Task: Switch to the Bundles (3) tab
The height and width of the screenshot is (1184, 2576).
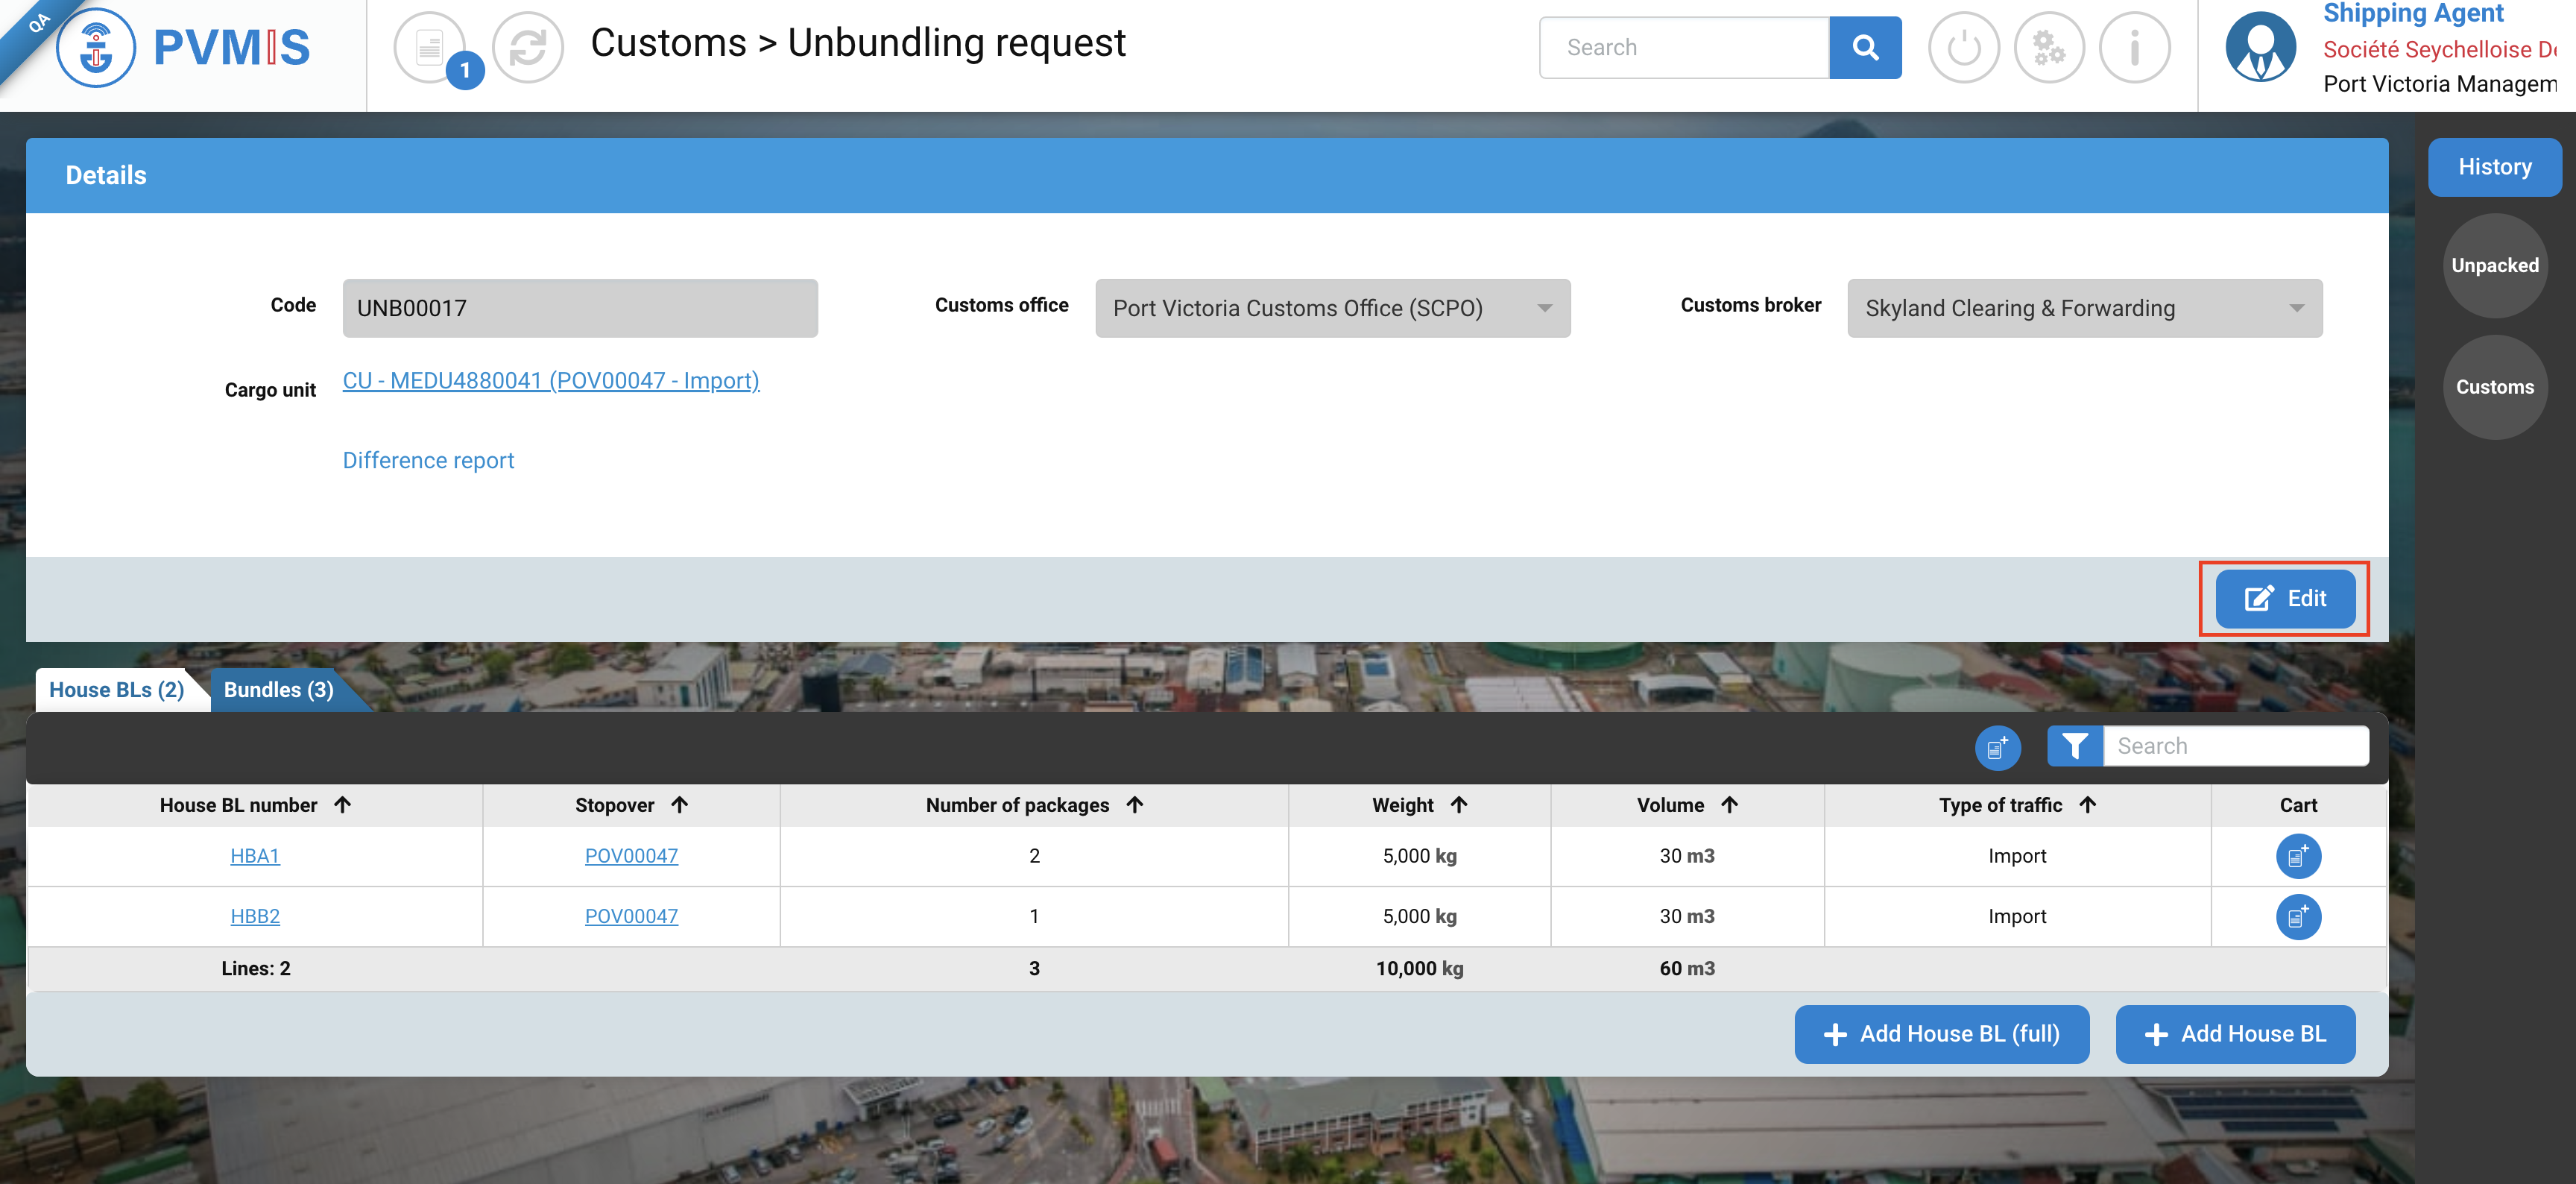Action: 278,690
